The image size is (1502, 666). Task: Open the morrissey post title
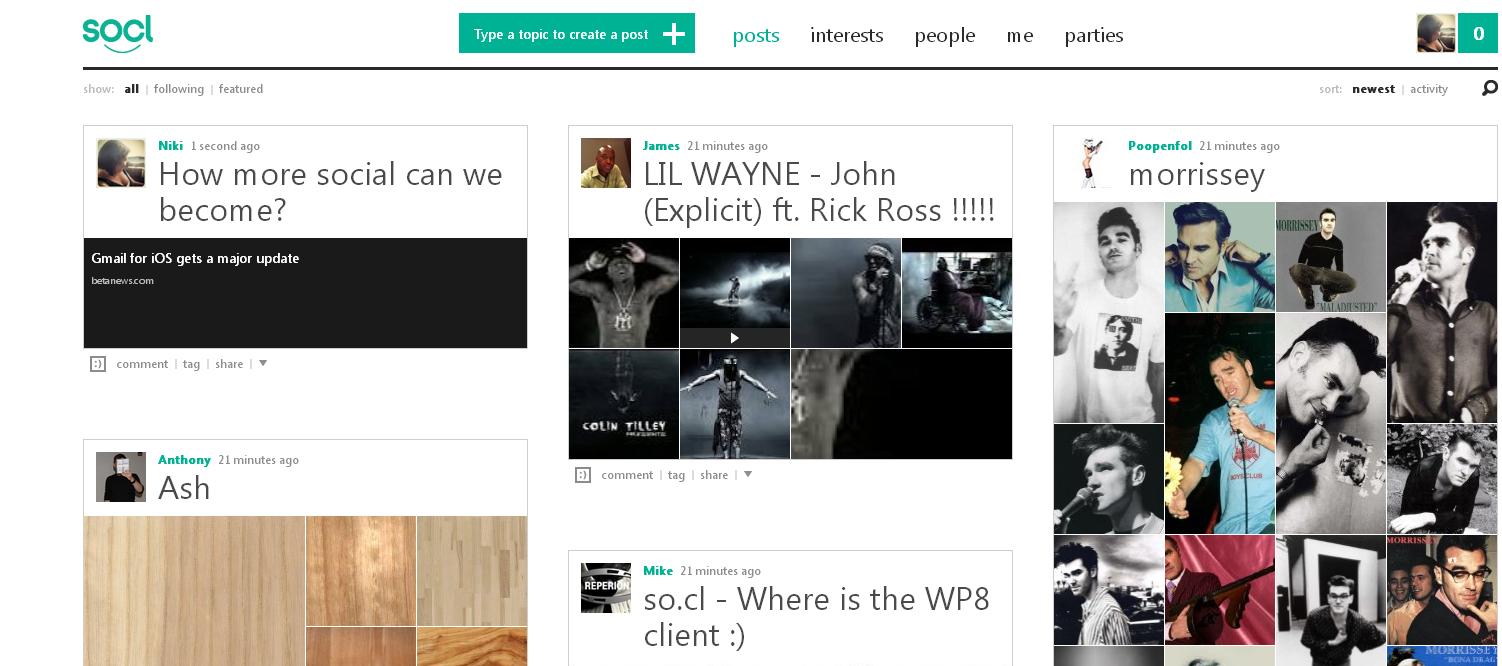(x=1196, y=175)
